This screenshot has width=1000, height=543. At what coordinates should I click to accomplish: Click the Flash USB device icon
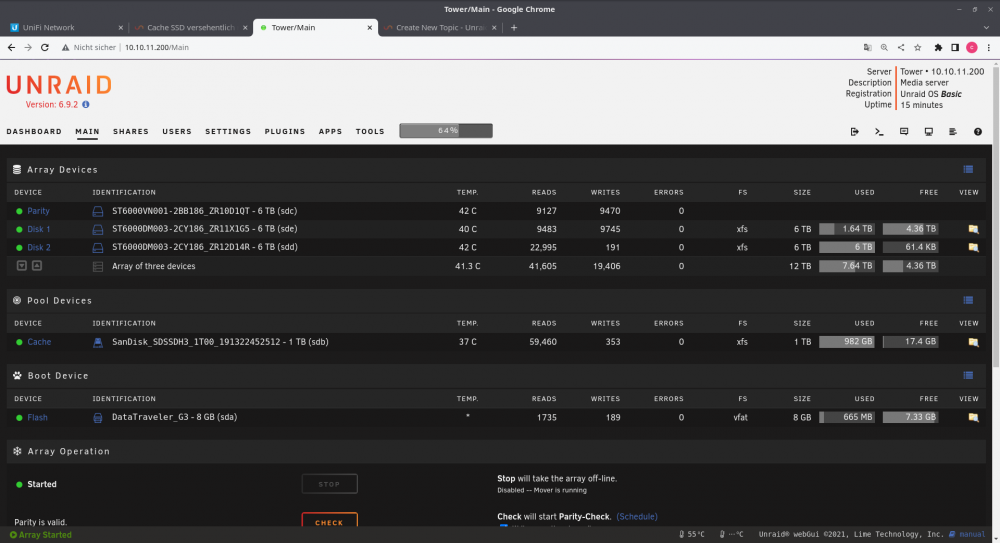(x=98, y=417)
